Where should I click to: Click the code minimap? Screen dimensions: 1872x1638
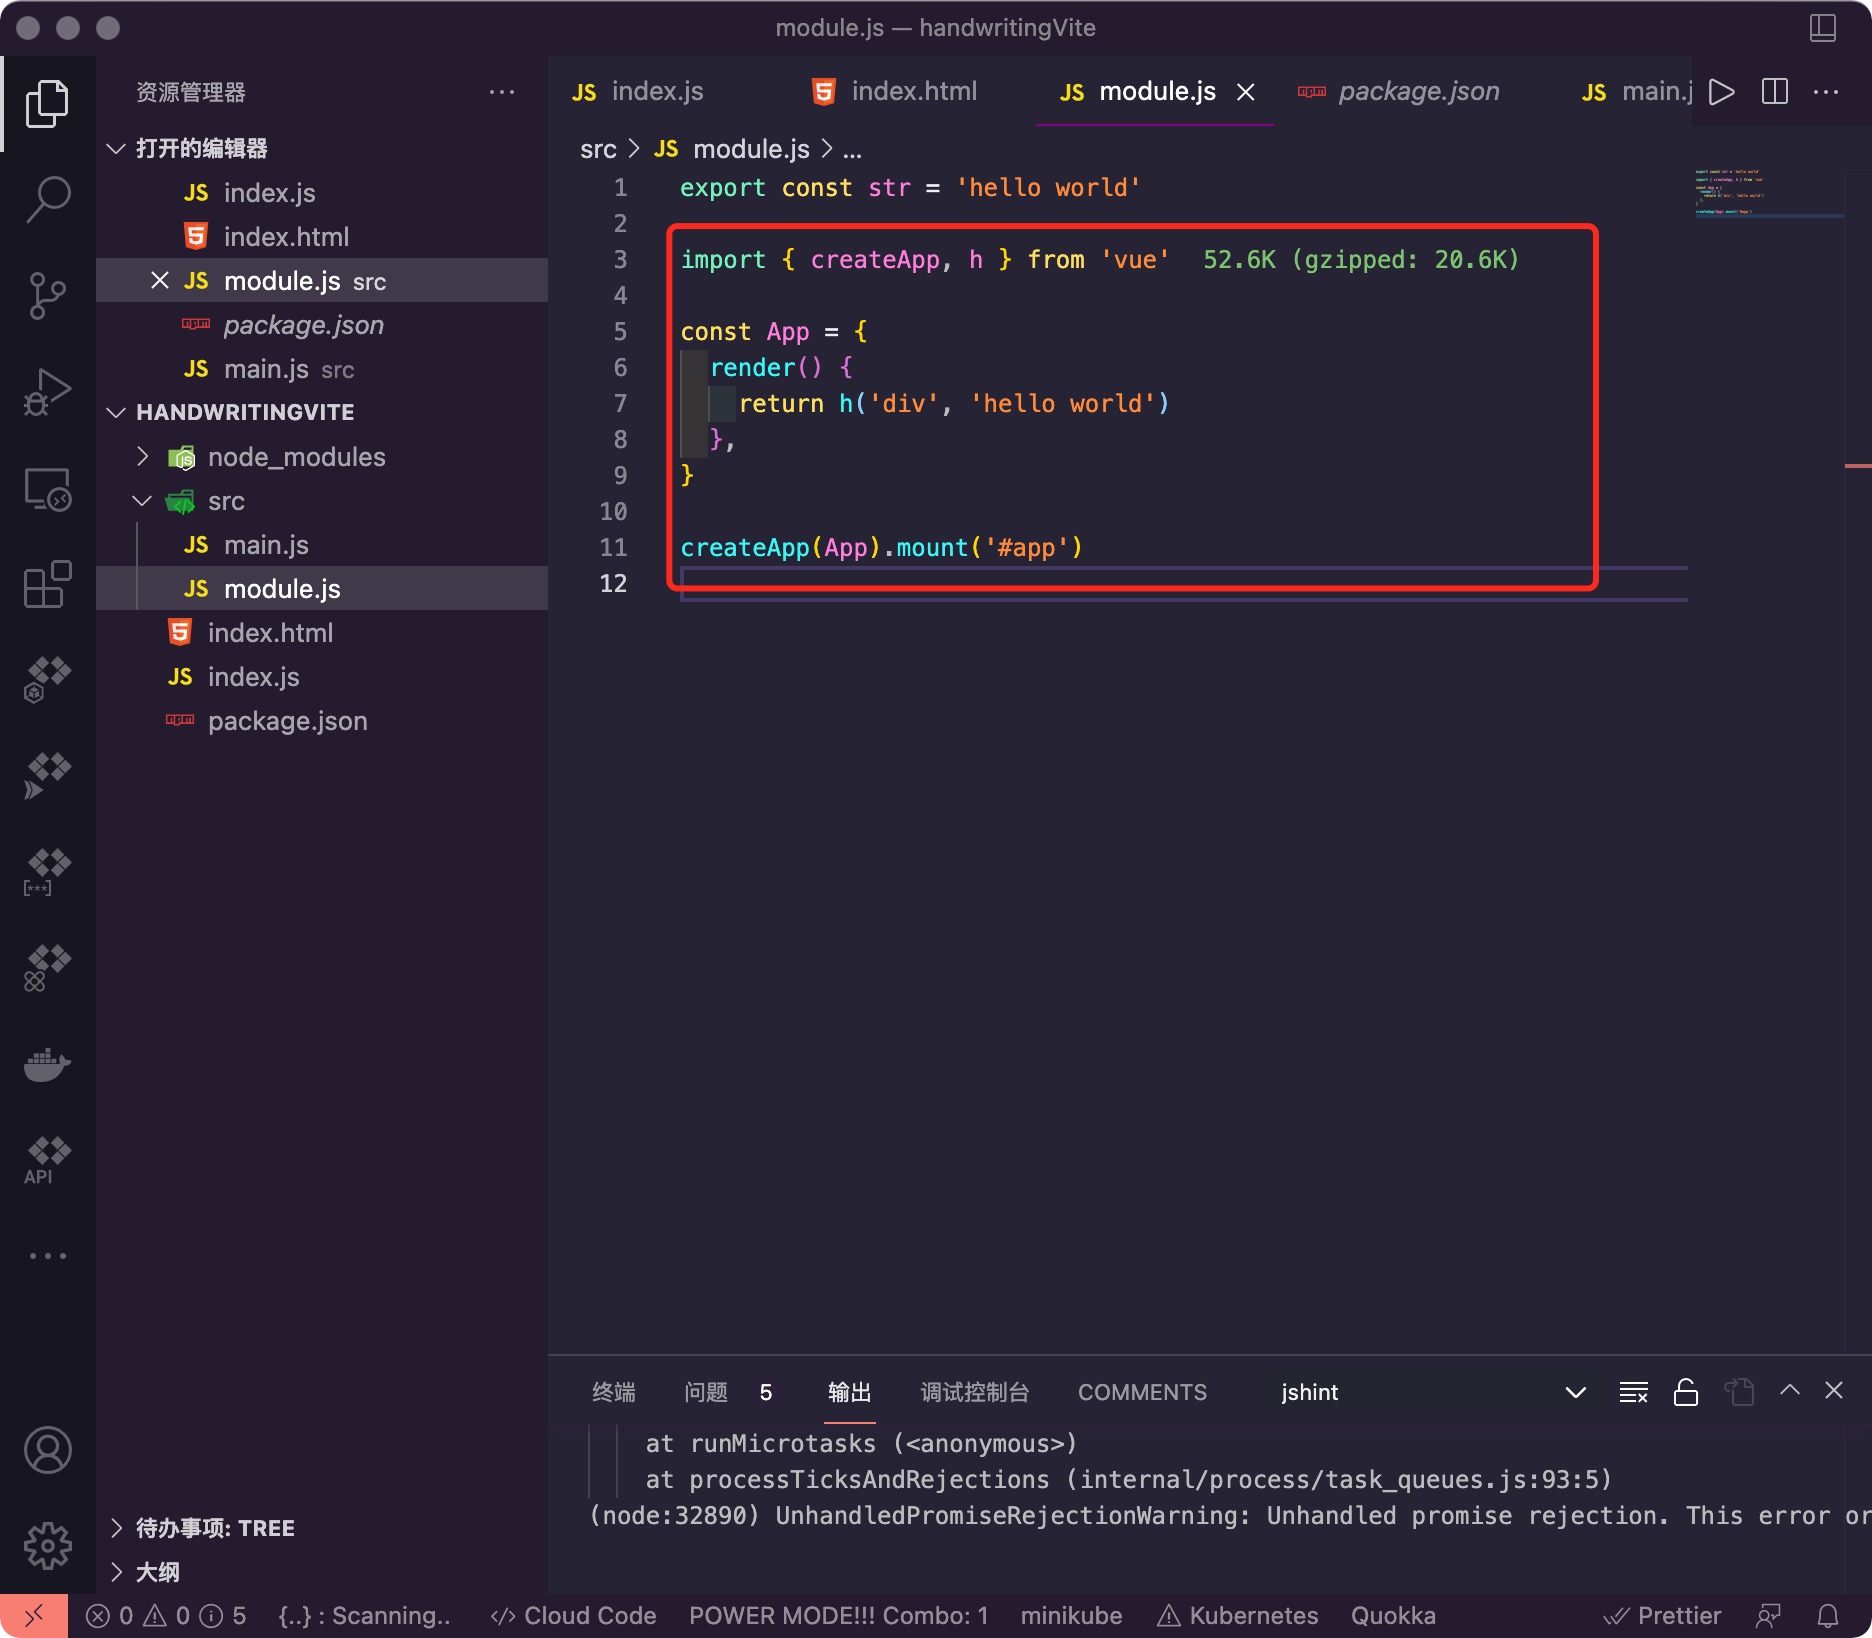(x=1768, y=192)
